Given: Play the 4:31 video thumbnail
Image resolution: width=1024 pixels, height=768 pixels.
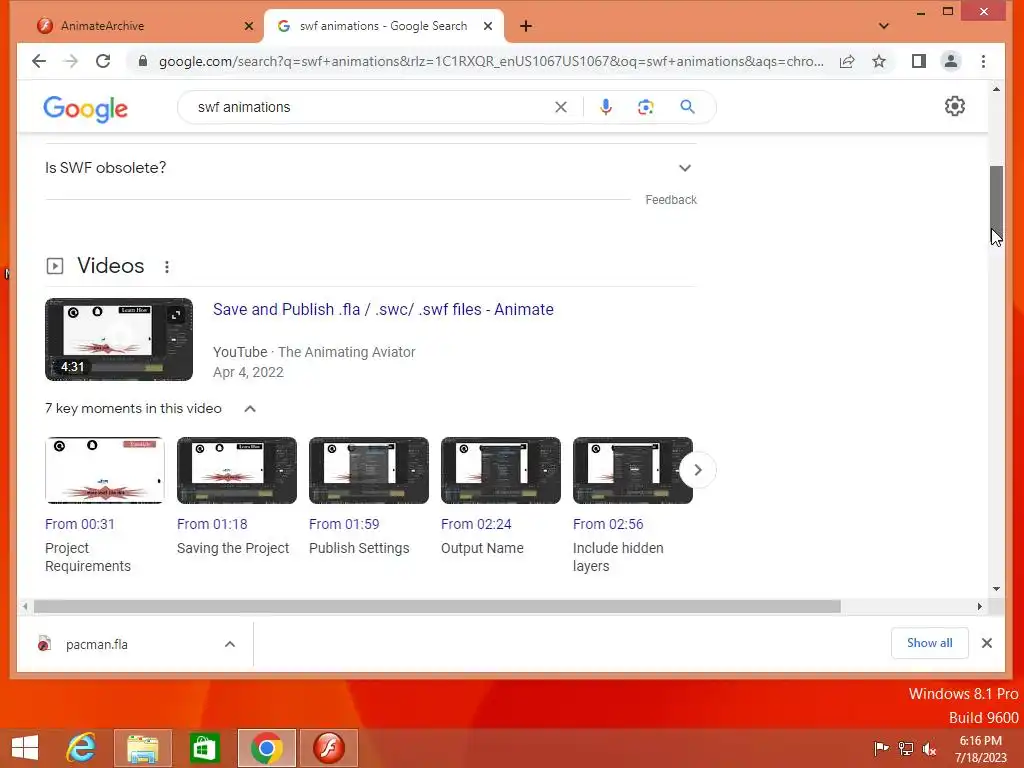Looking at the screenshot, I should [x=119, y=340].
